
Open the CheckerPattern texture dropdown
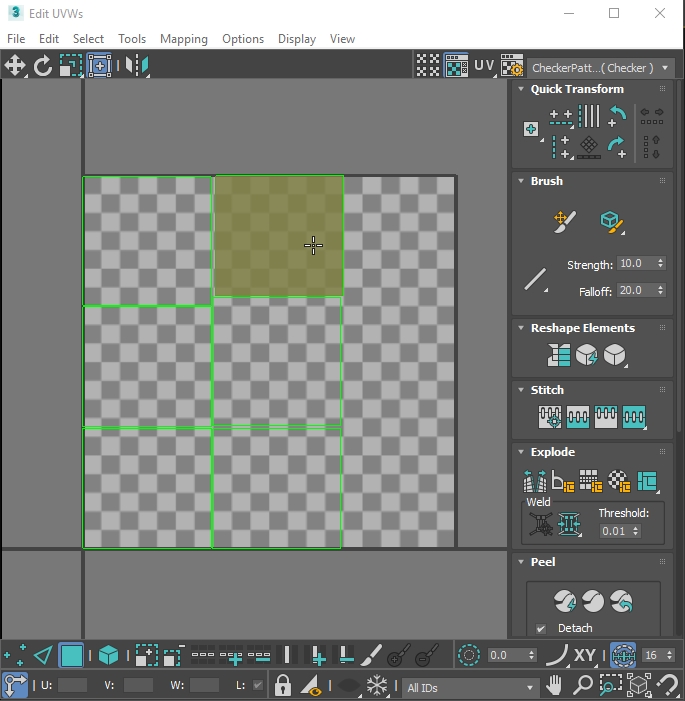click(x=600, y=68)
